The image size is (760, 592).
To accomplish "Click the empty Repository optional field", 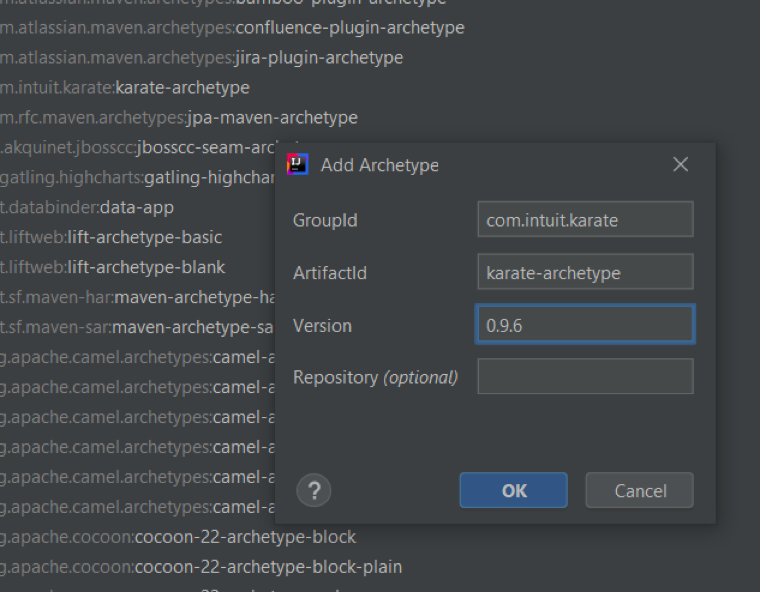I will 585,376.
